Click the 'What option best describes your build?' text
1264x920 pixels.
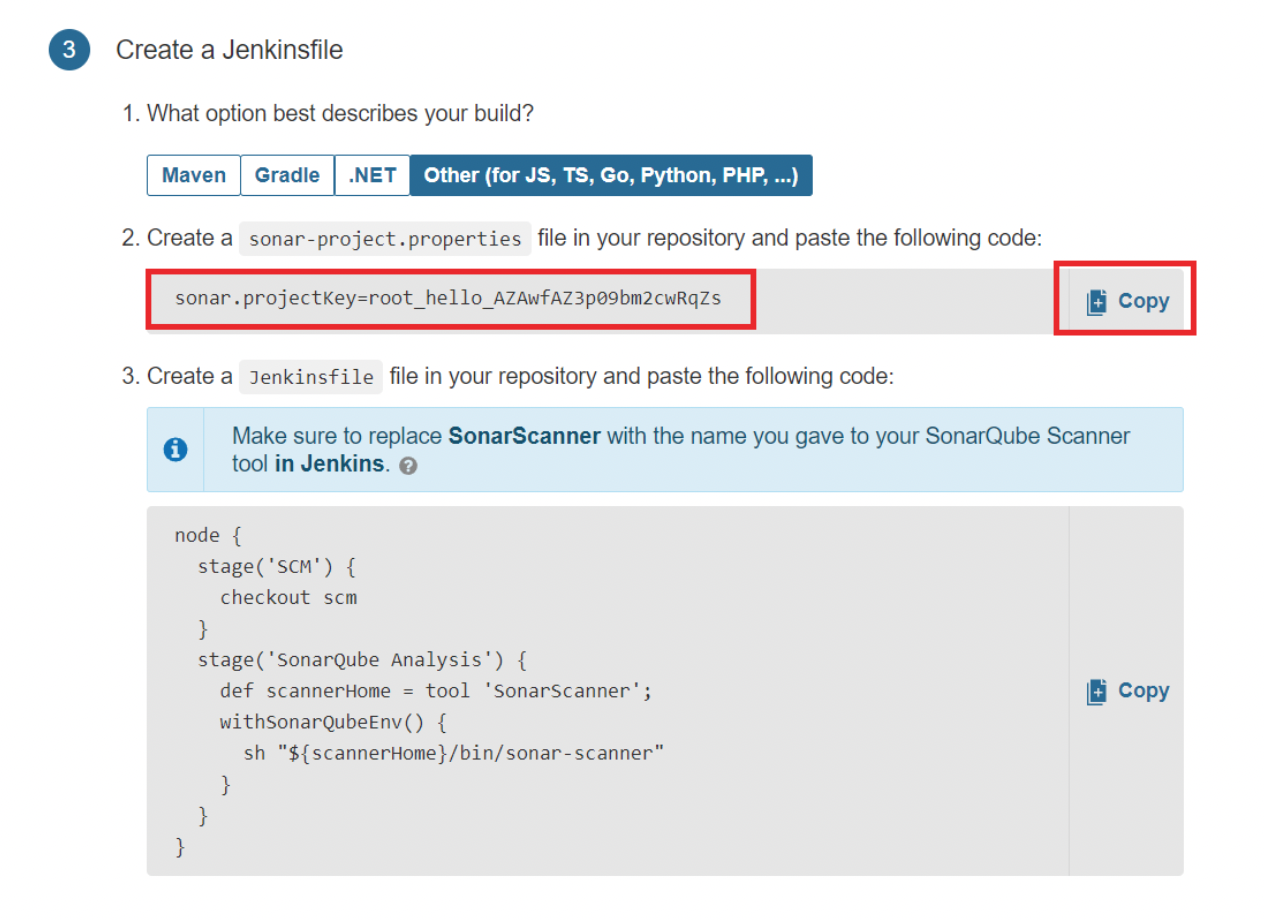pyautogui.click(x=340, y=114)
